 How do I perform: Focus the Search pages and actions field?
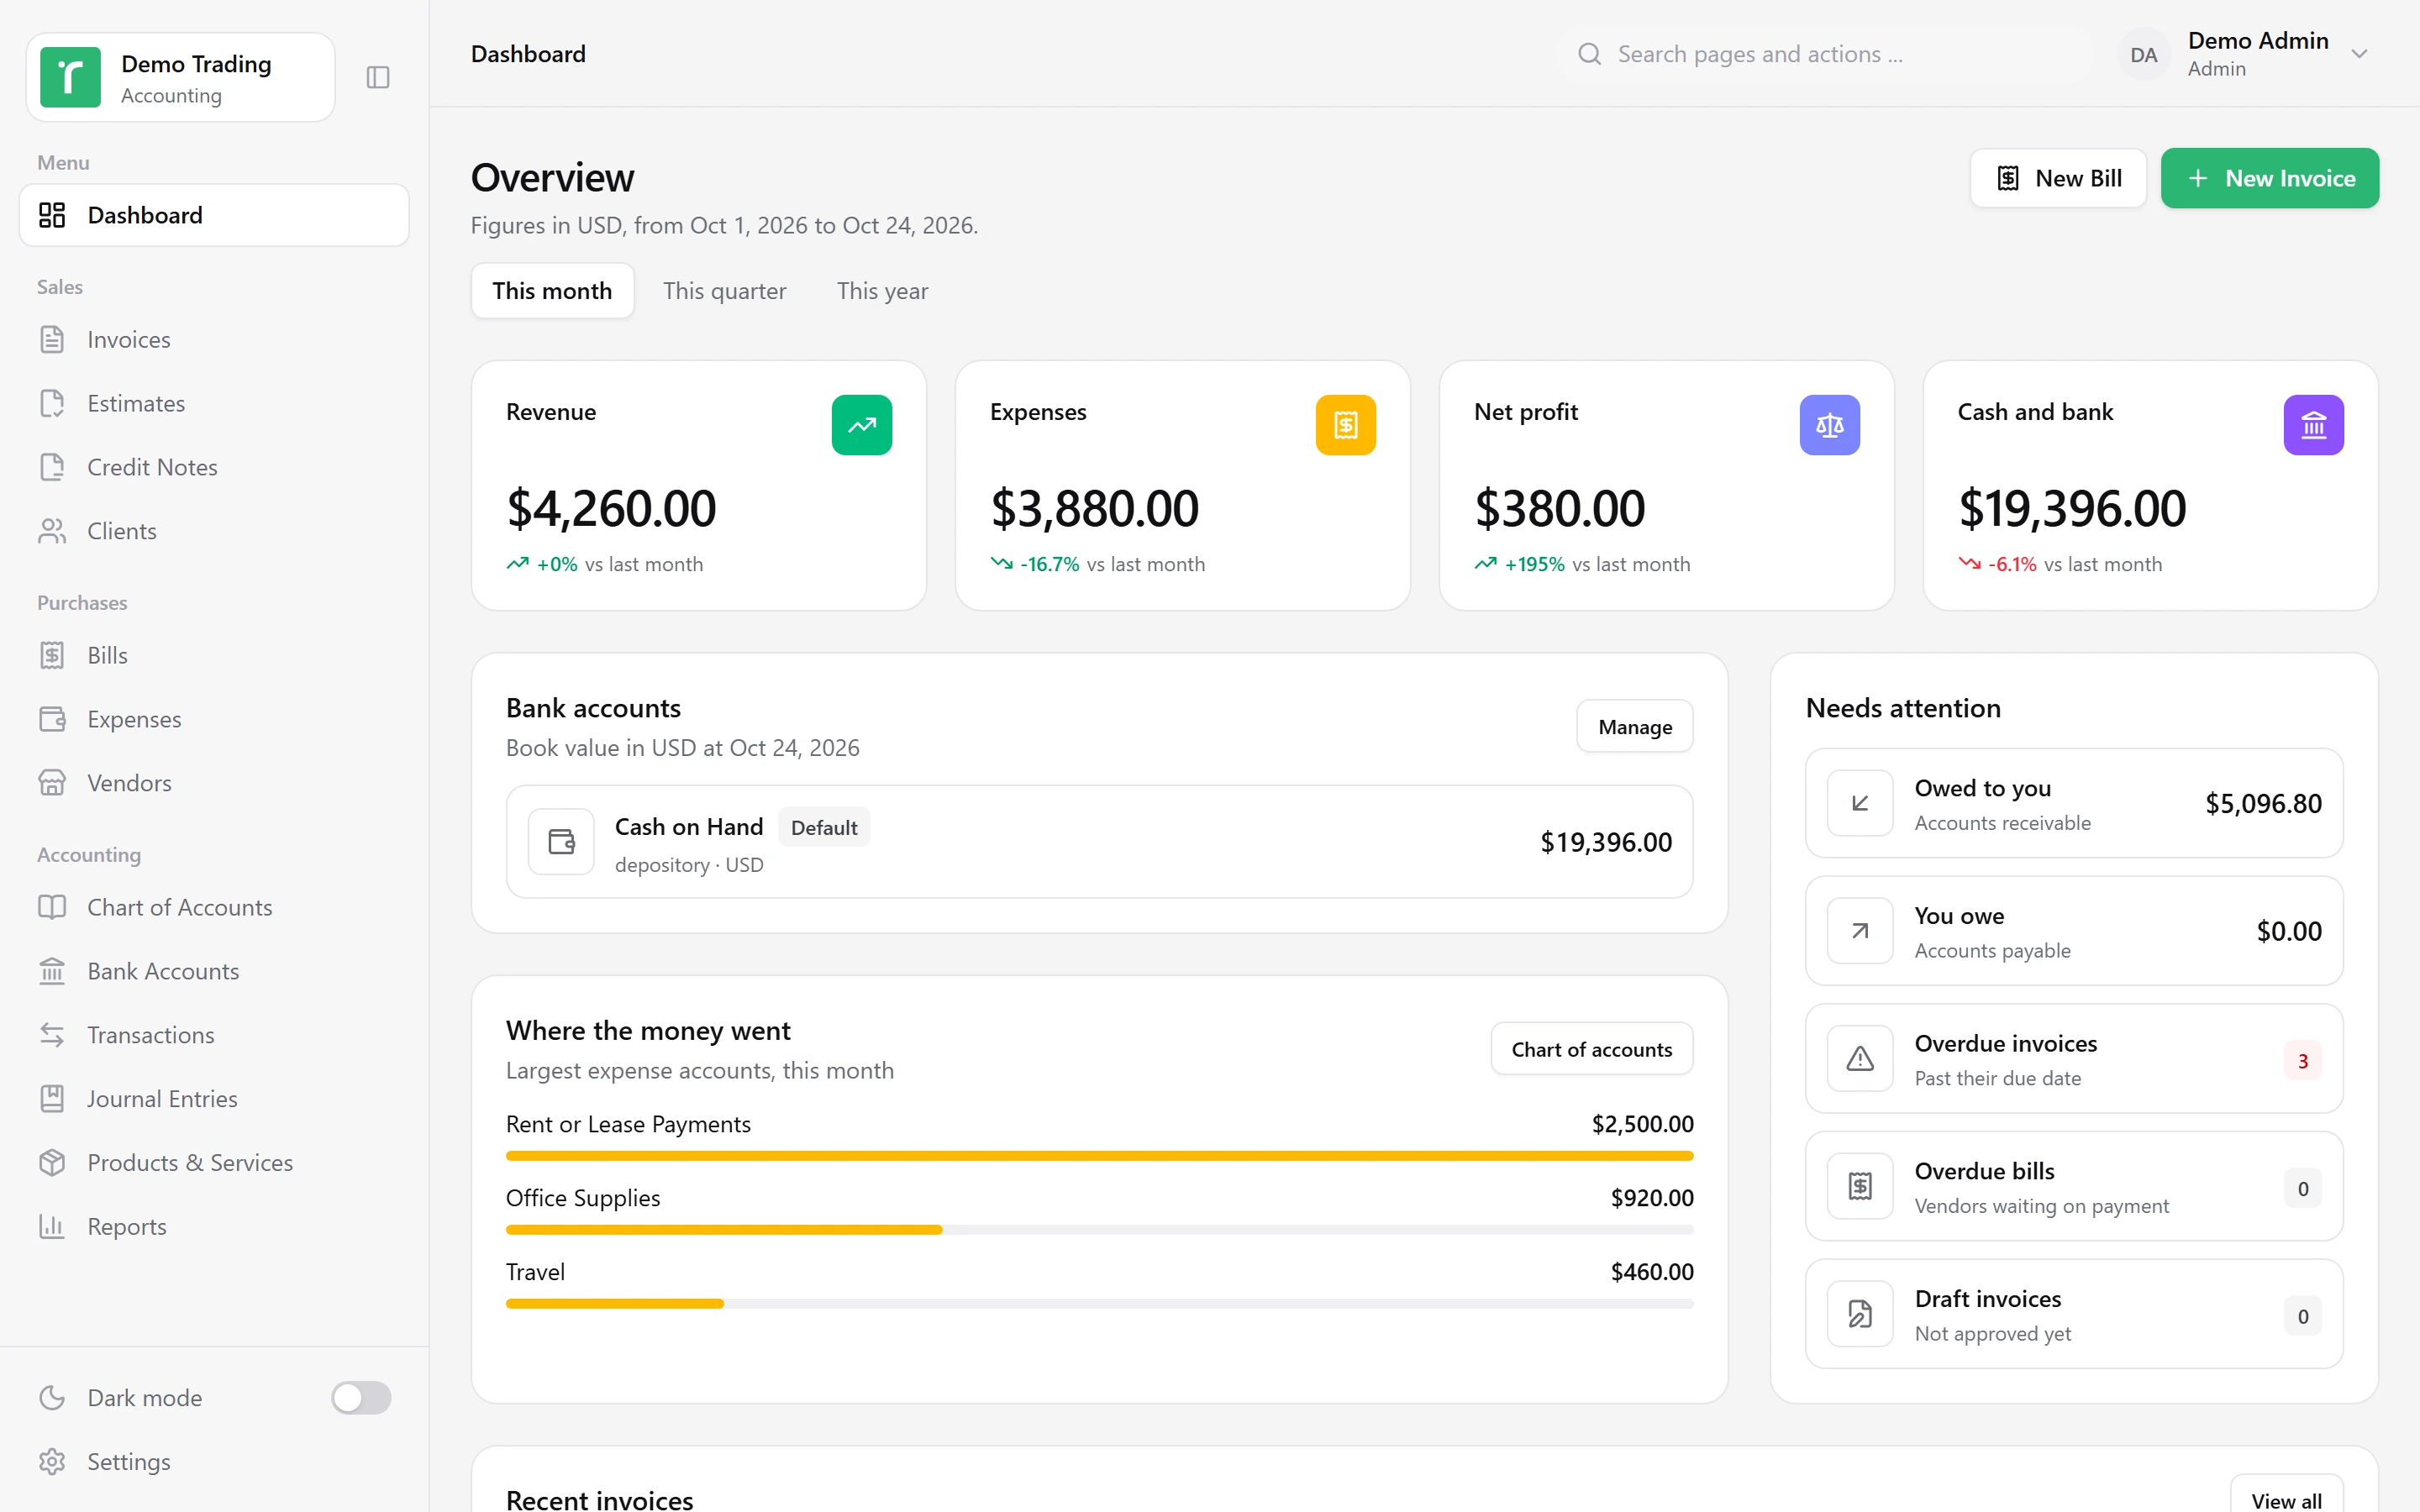tap(1825, 54)
